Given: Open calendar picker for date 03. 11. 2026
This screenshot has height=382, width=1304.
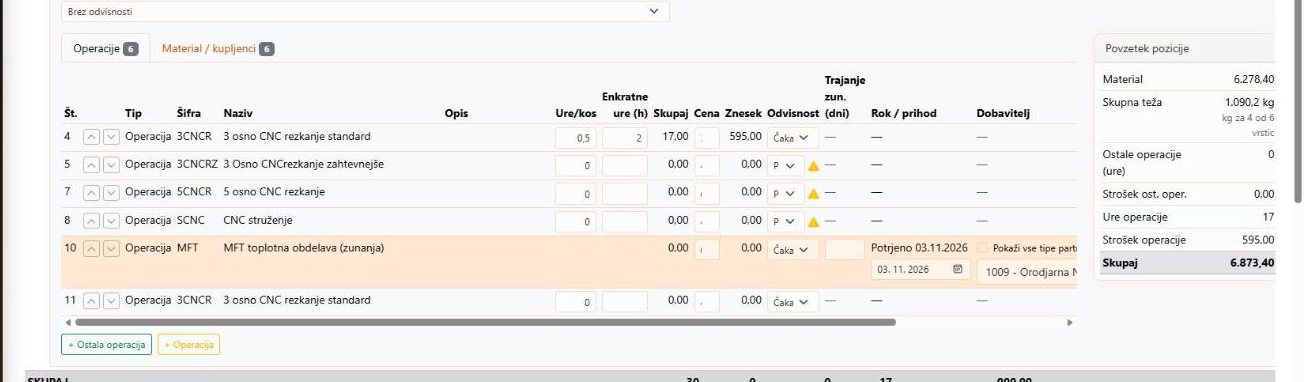Looking at the screenshot, I should (958, 270).
